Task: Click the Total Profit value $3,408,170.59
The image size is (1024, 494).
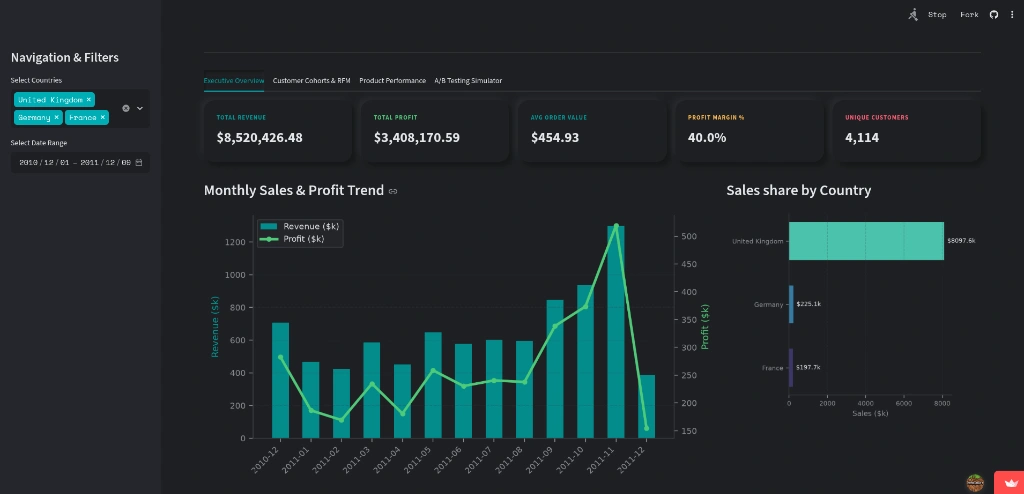Action: pyautogui.click(x=417, y=138)
